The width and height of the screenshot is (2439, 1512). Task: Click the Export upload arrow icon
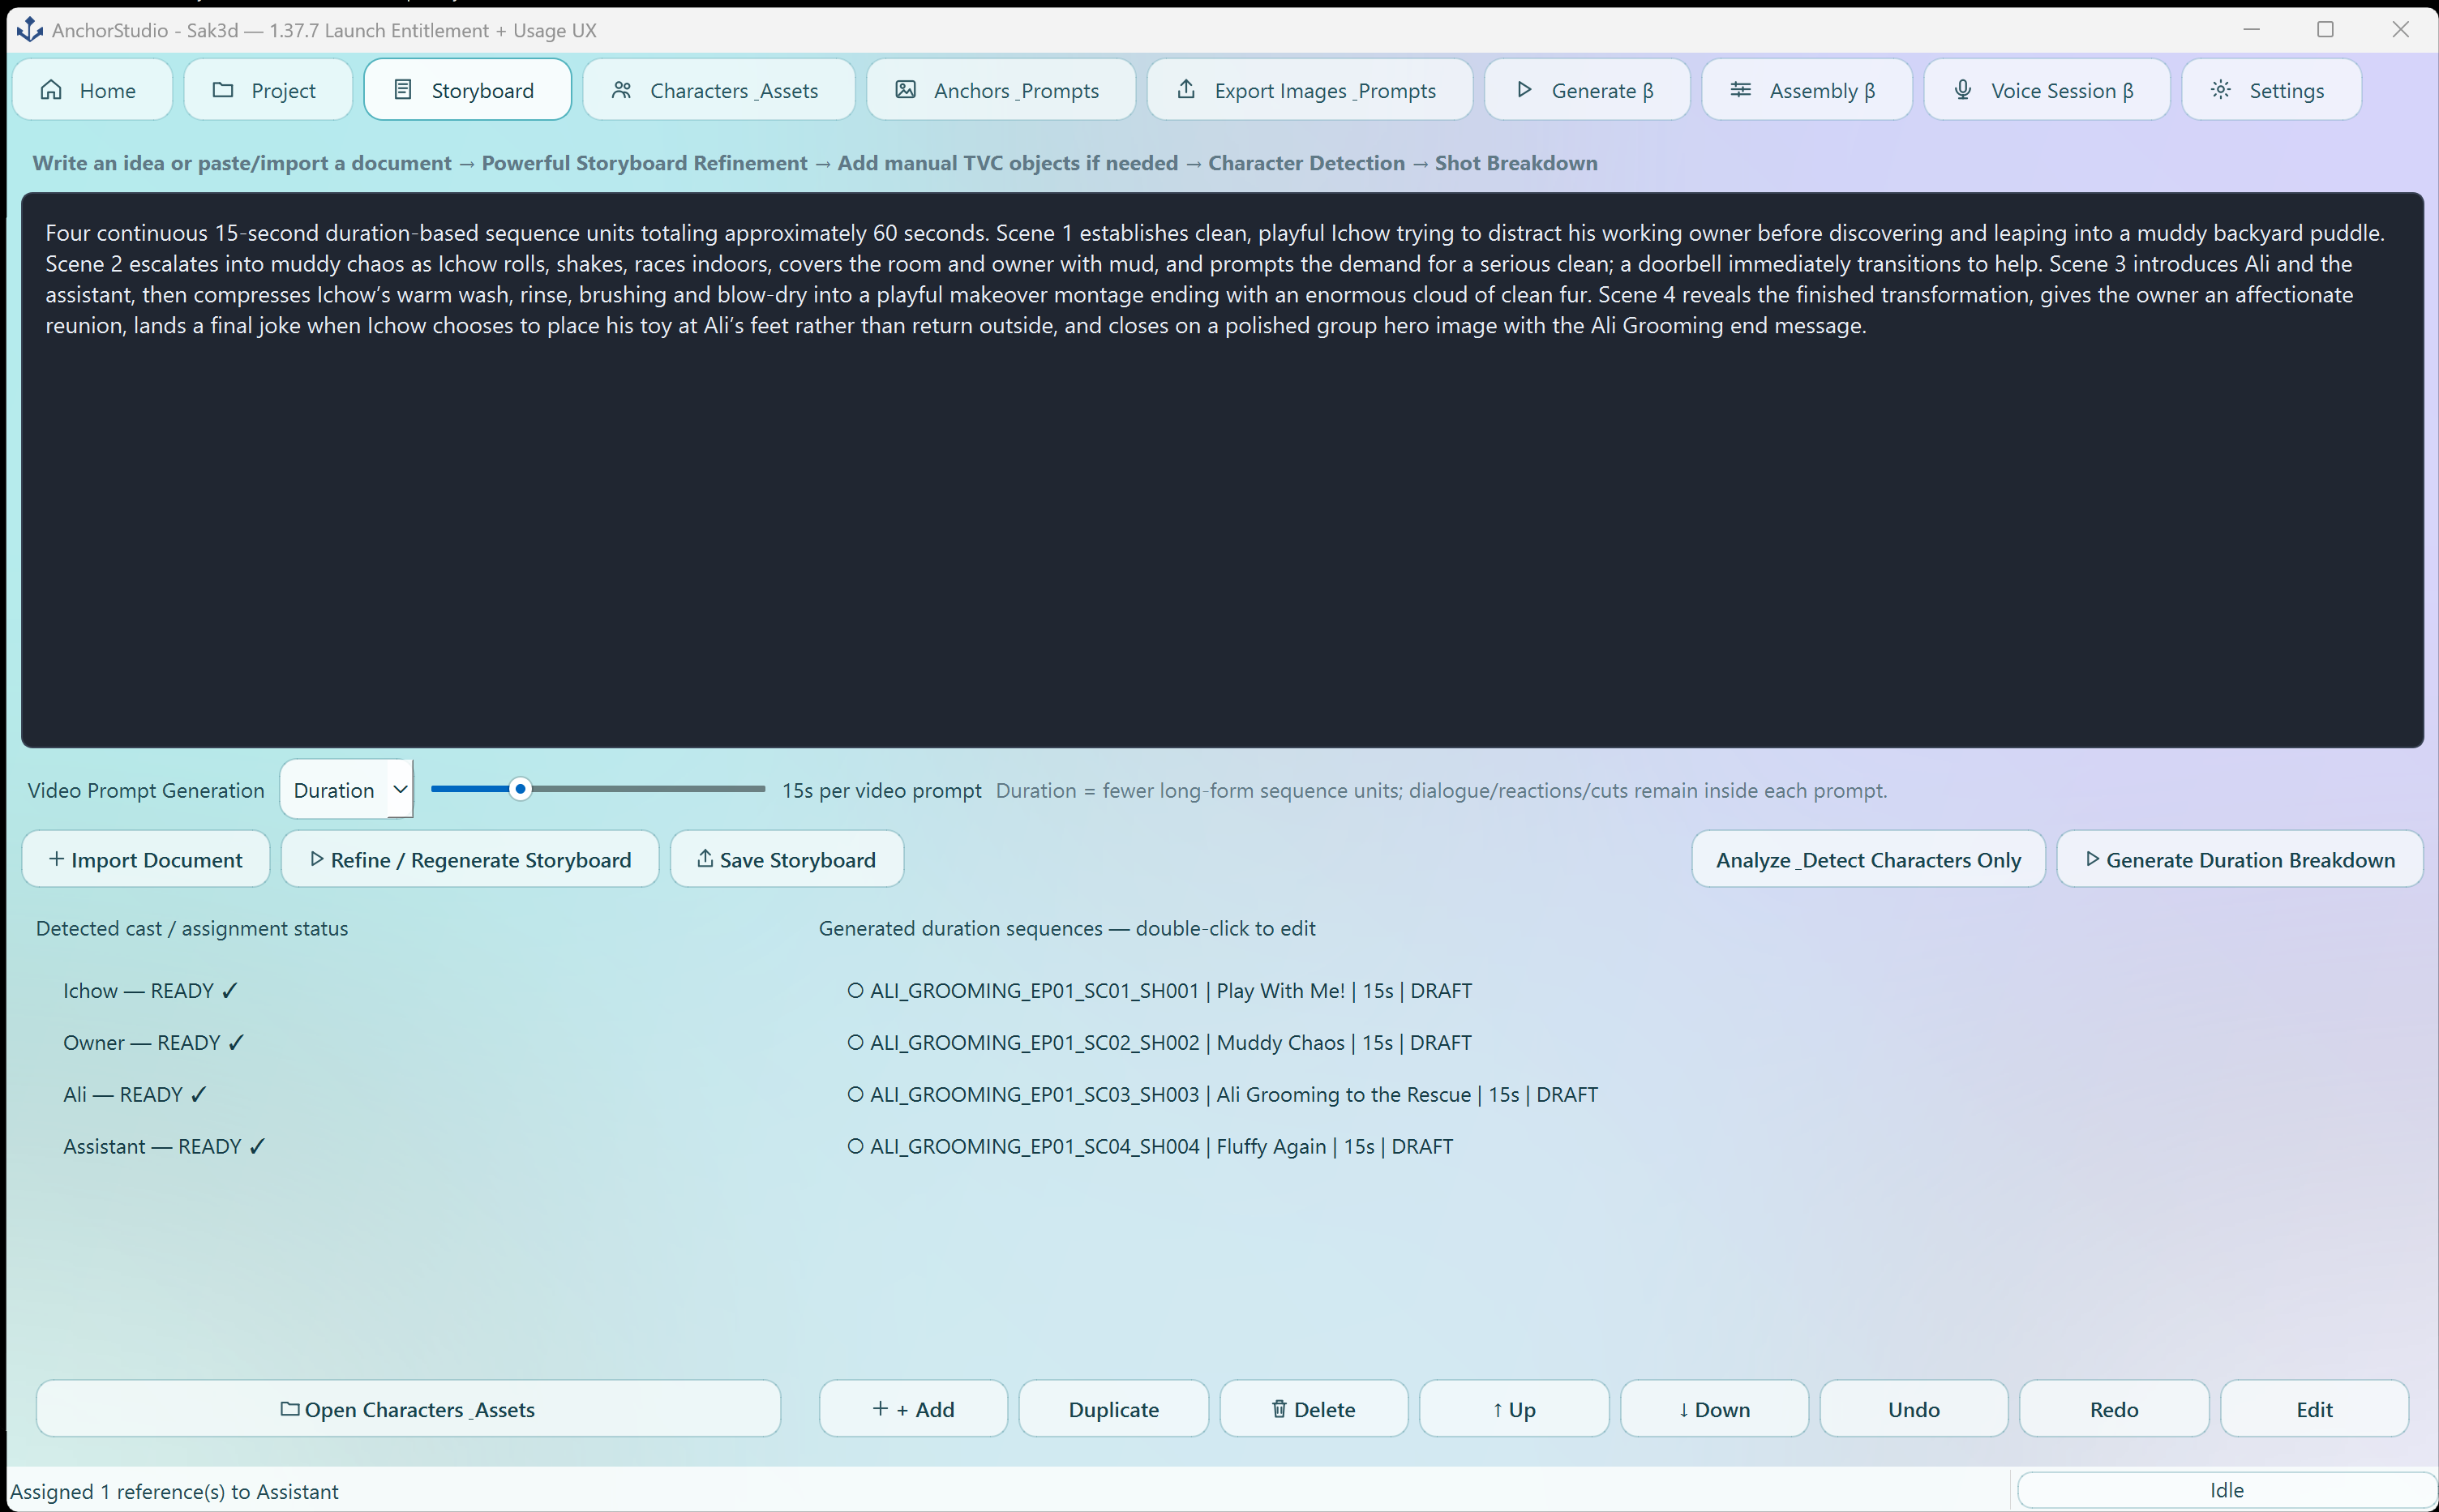(x=1186, y=89)
